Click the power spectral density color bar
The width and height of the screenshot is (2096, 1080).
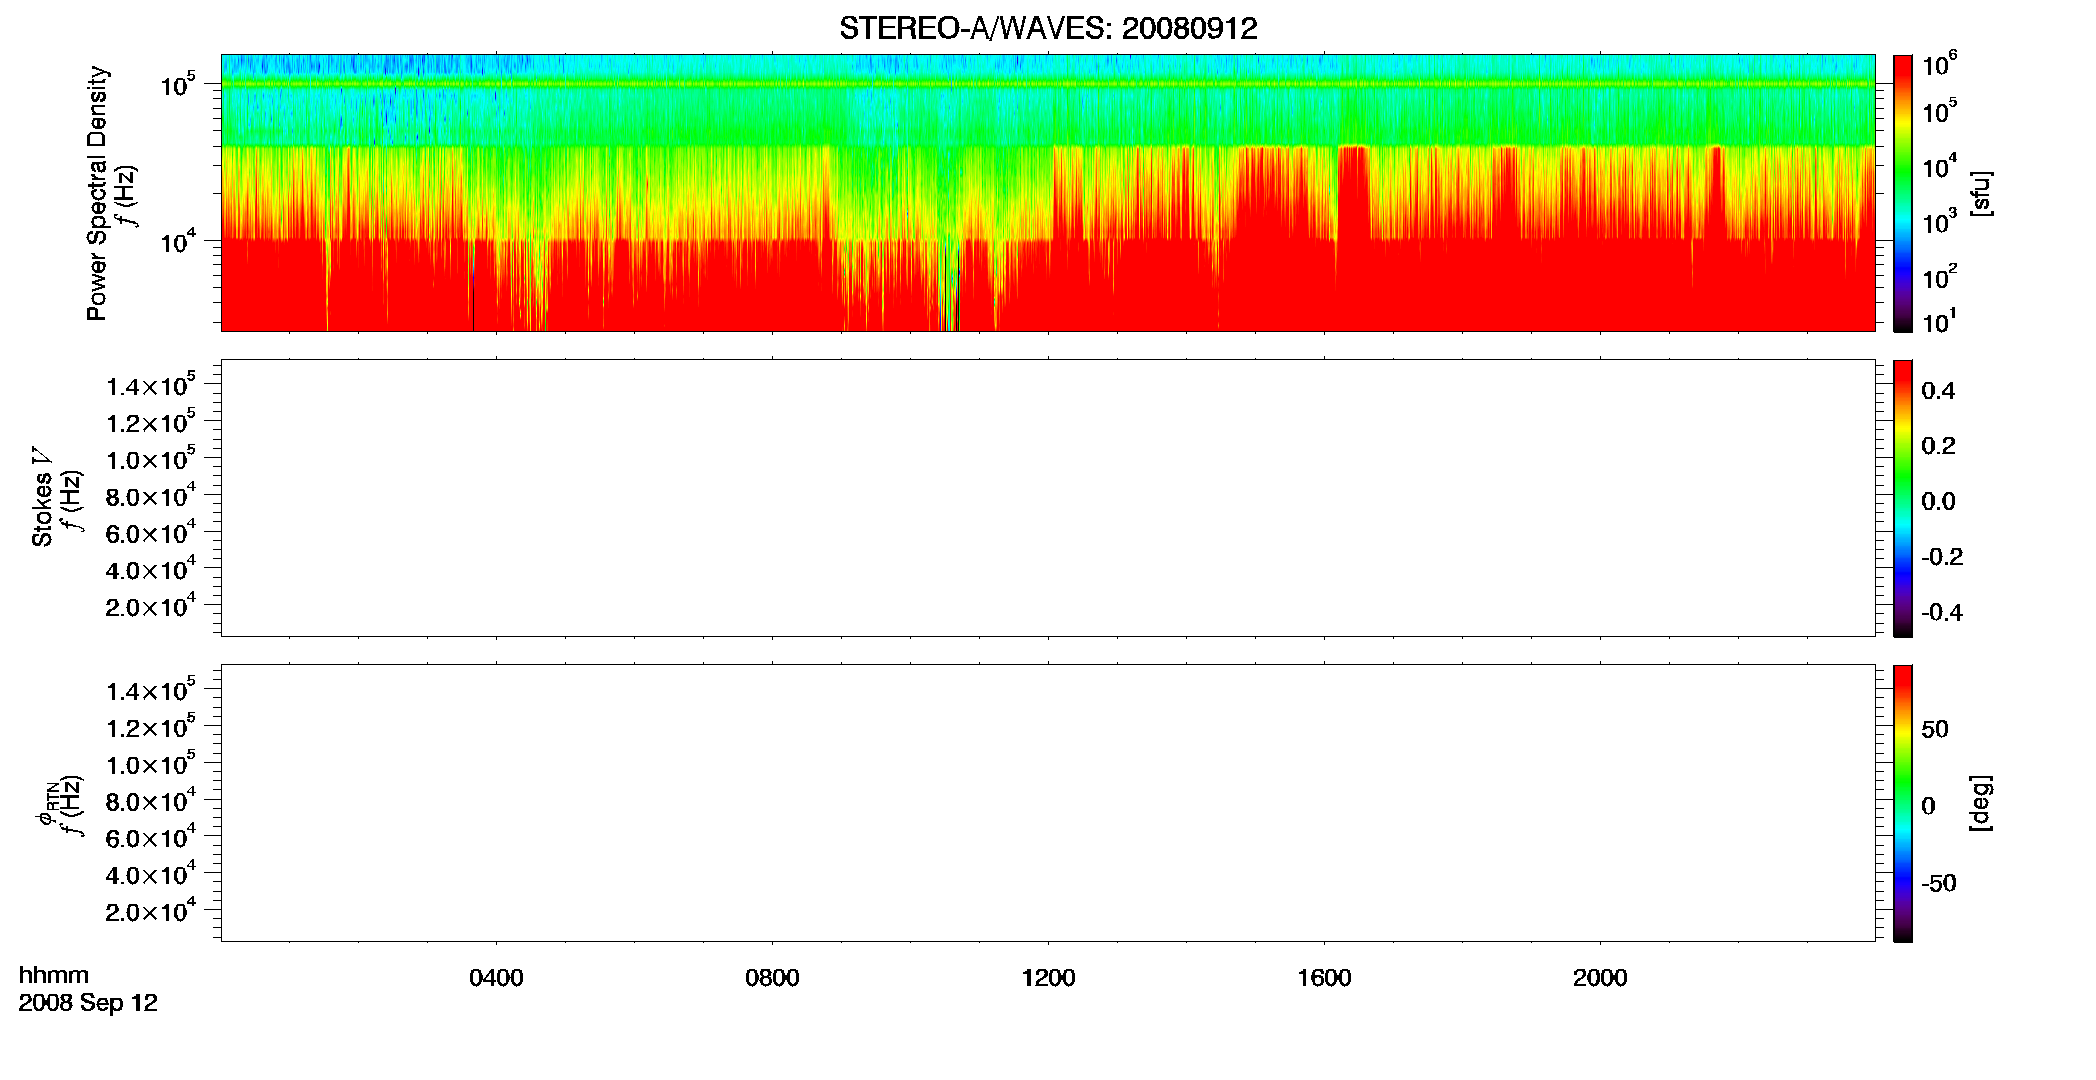click(x=1903, y=193)
